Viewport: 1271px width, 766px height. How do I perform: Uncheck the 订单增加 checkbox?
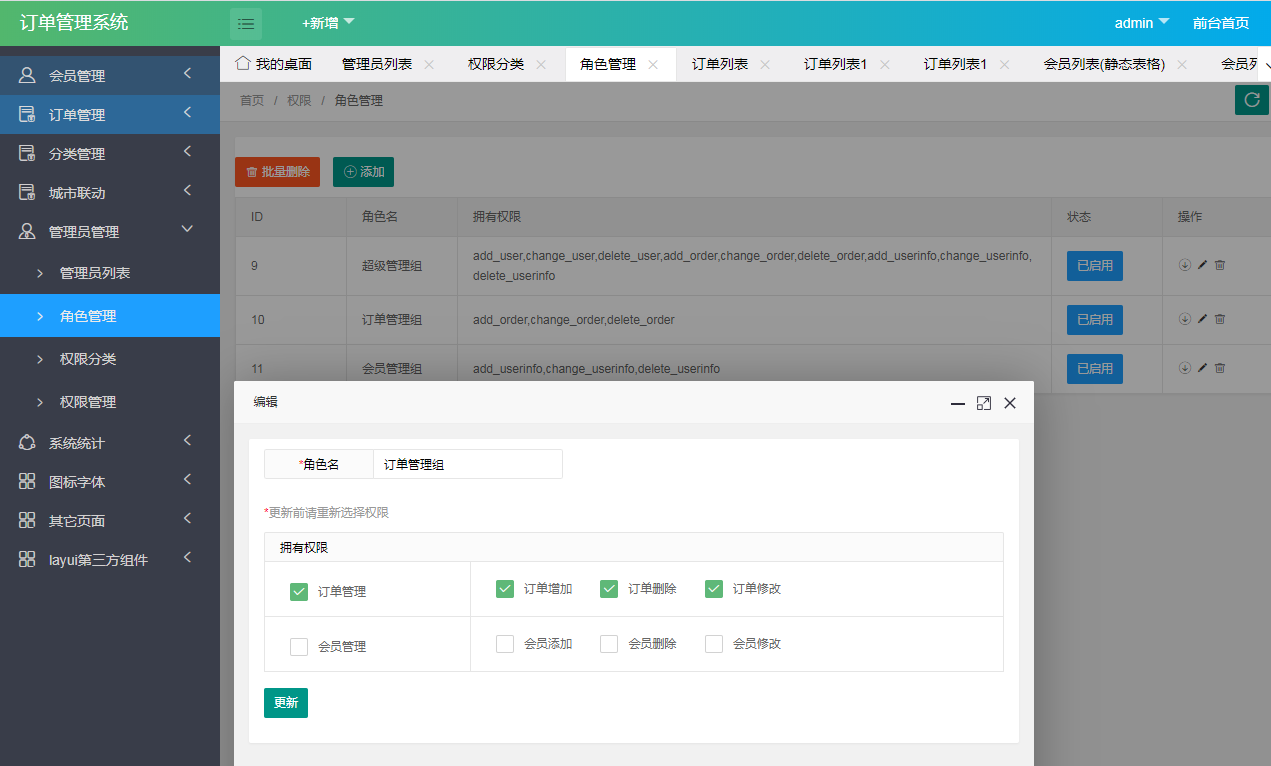(505, 588)
